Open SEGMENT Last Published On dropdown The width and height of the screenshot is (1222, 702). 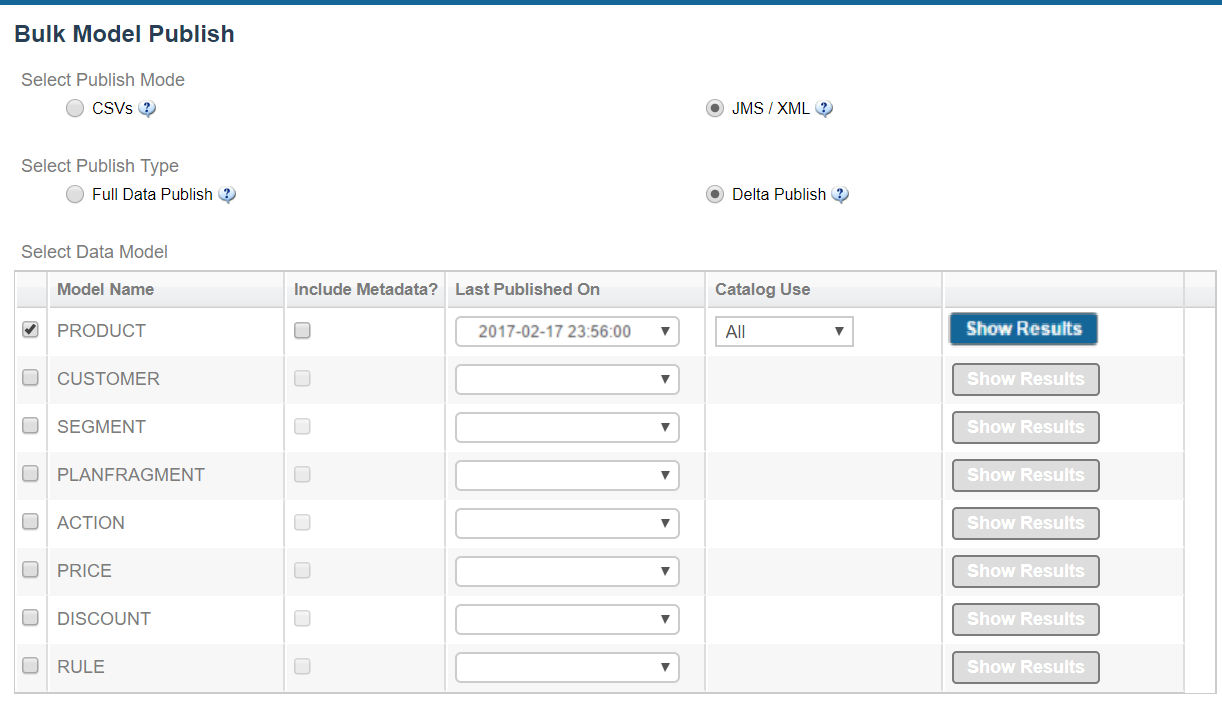[567, 428]
